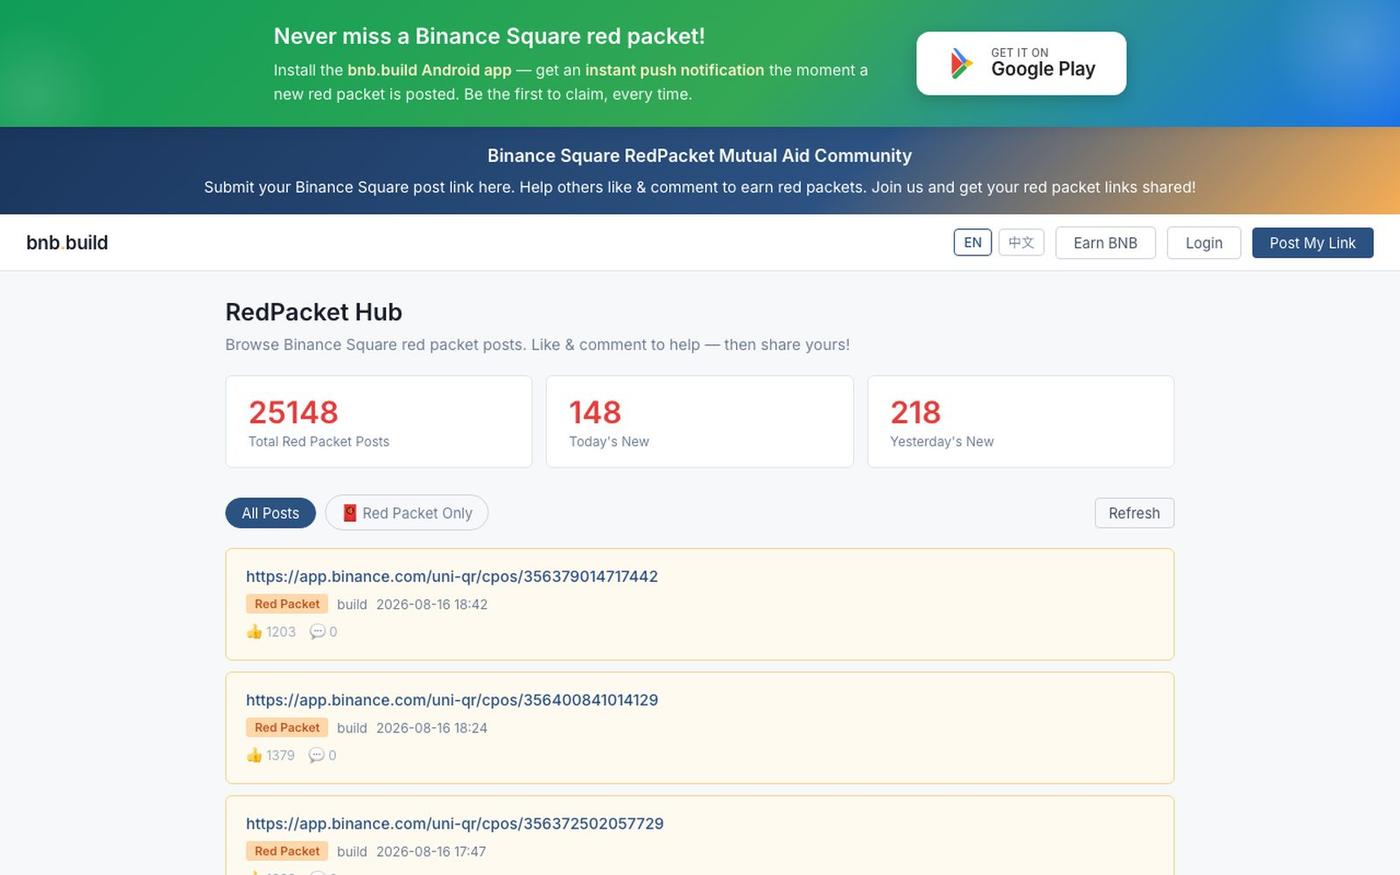Click Red Packet tag on 18:42 post

pos(287,604)
